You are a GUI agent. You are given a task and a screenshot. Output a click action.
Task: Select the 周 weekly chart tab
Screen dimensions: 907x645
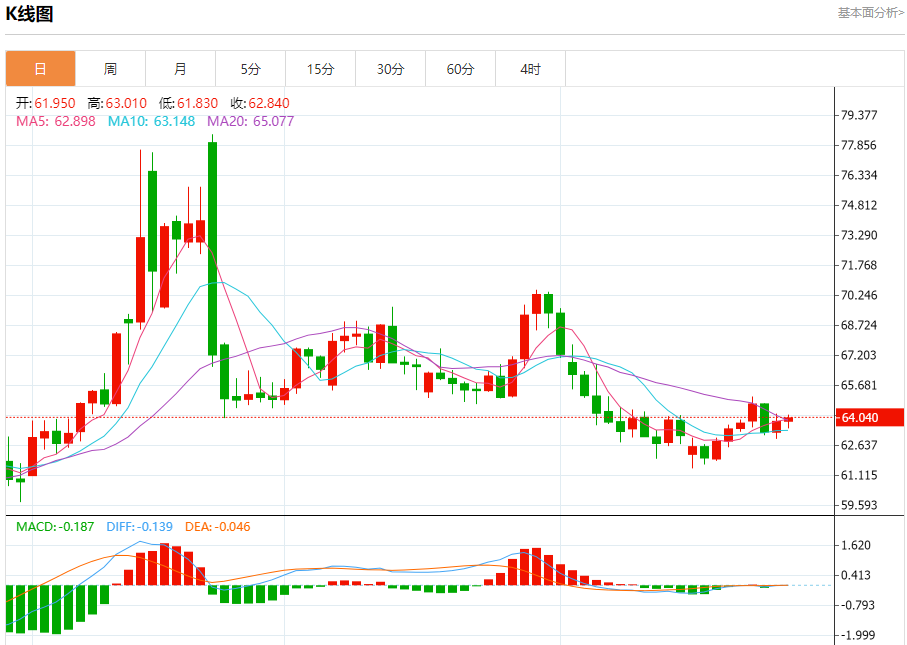110,69
